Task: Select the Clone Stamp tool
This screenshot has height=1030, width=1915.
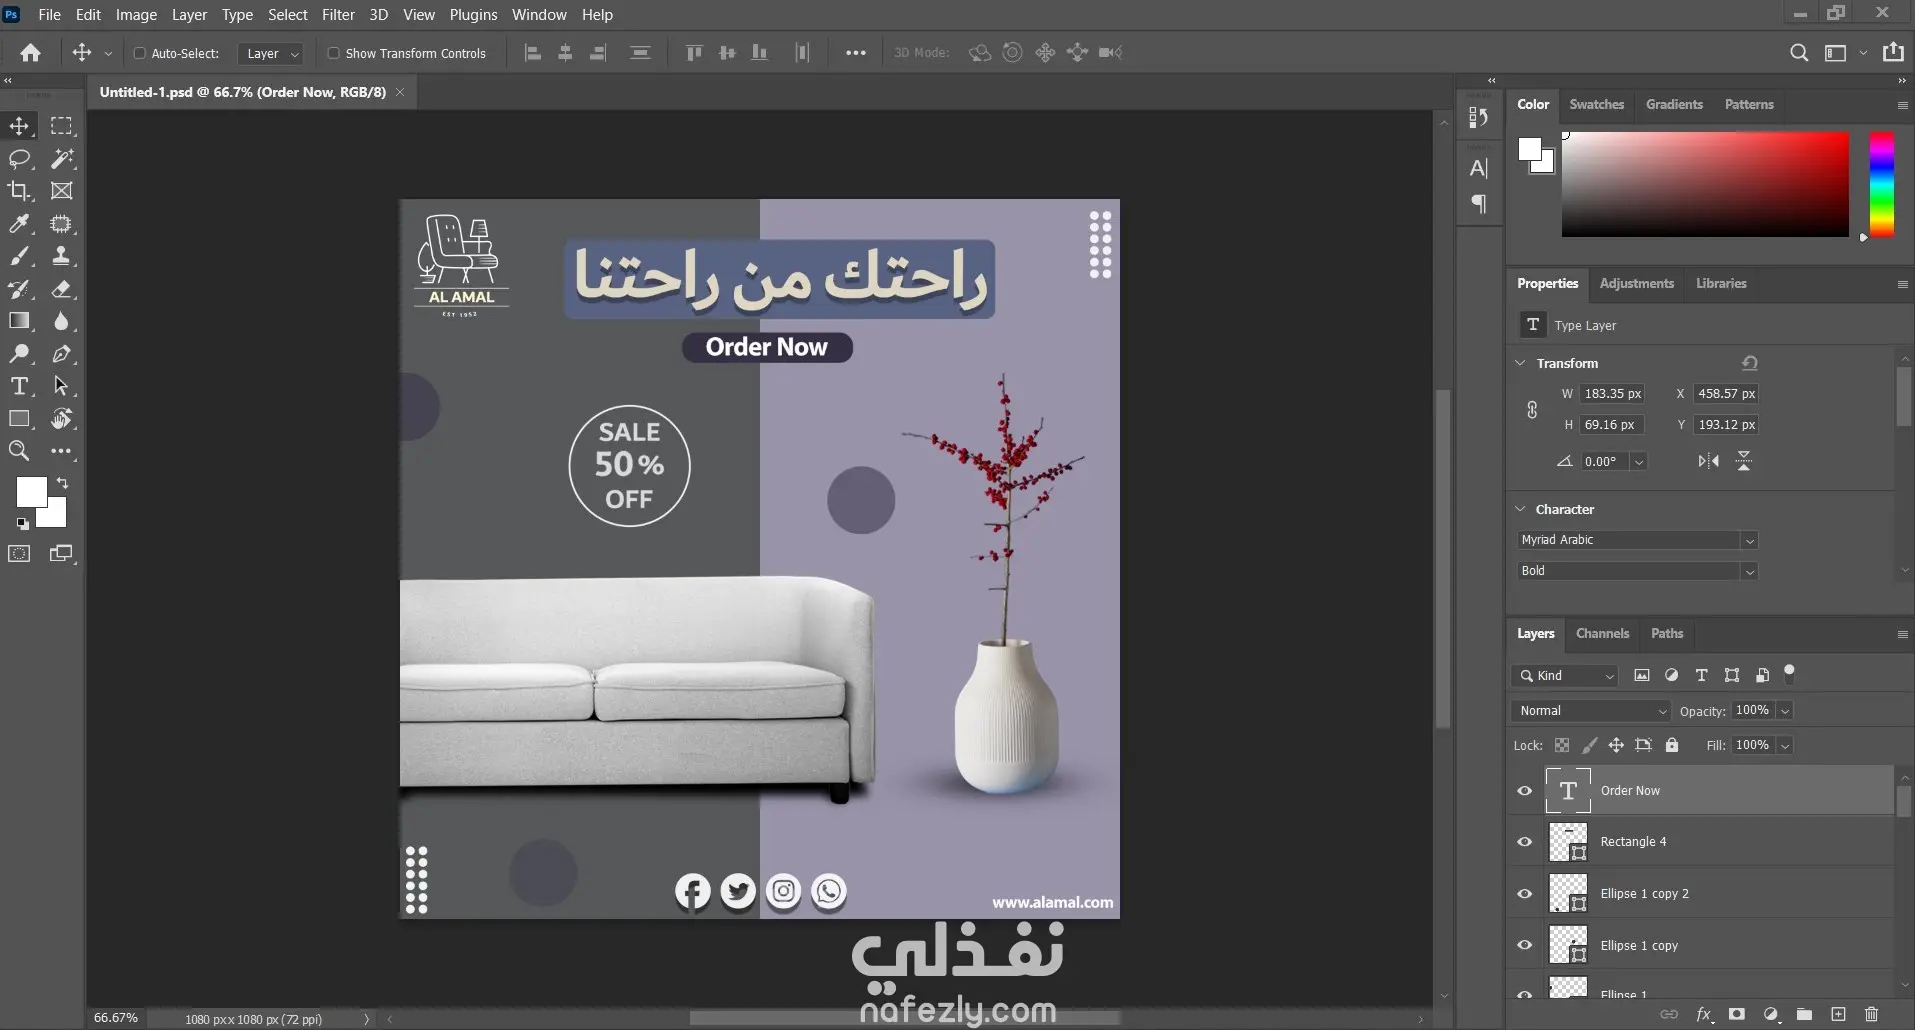Action: [x=62, y=256]
